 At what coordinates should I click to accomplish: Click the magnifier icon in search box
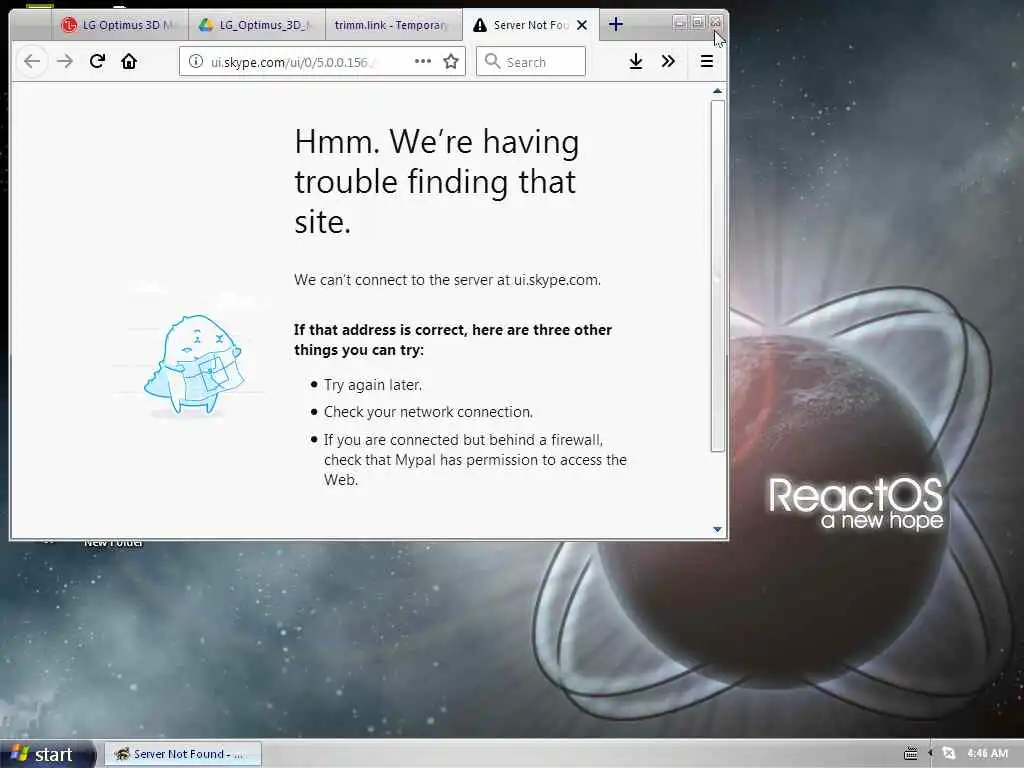492,61
